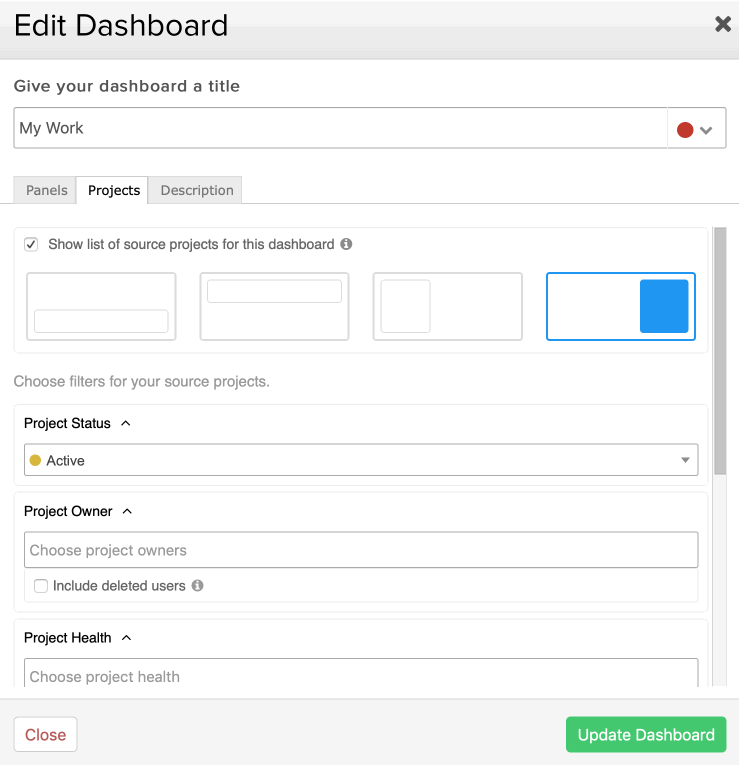Collapse the Project Owner section chevron
The image size is (739, 765).
pos(127,511)
